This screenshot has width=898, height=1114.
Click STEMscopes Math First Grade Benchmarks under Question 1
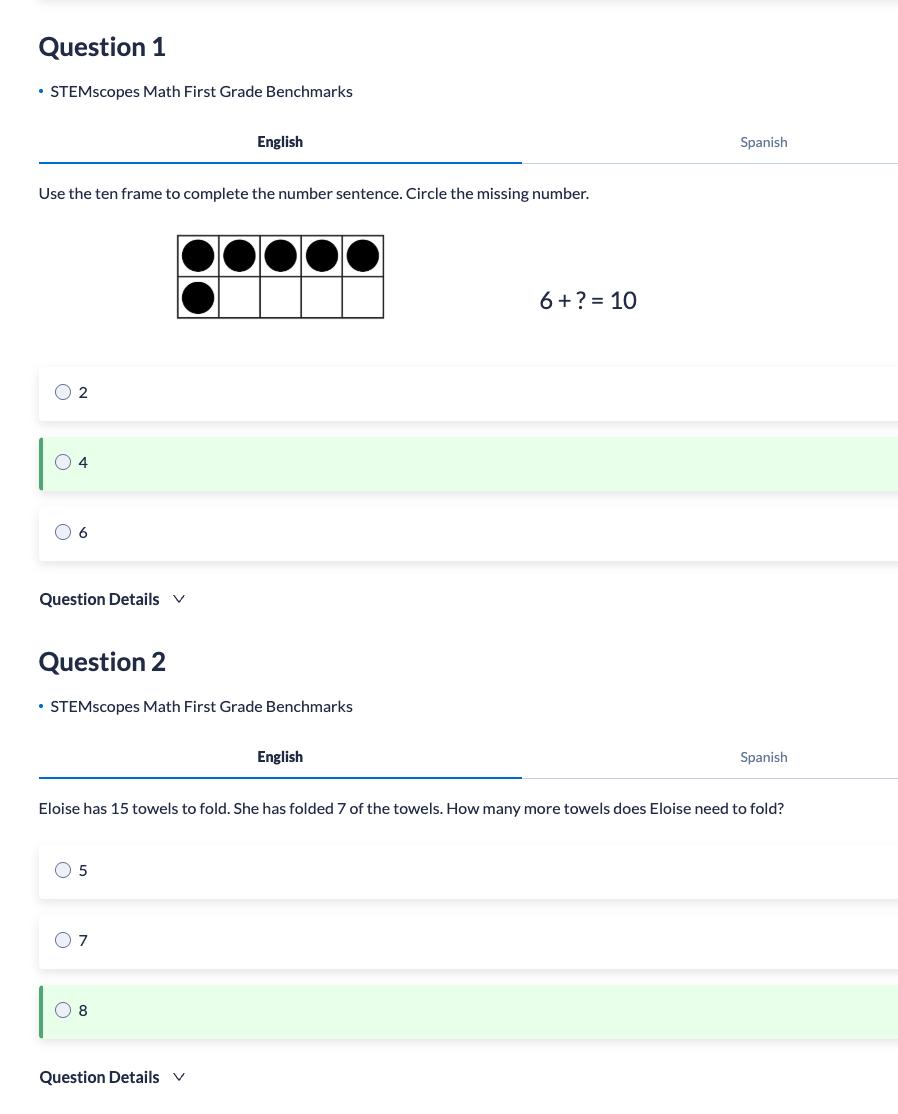(201, 92)
